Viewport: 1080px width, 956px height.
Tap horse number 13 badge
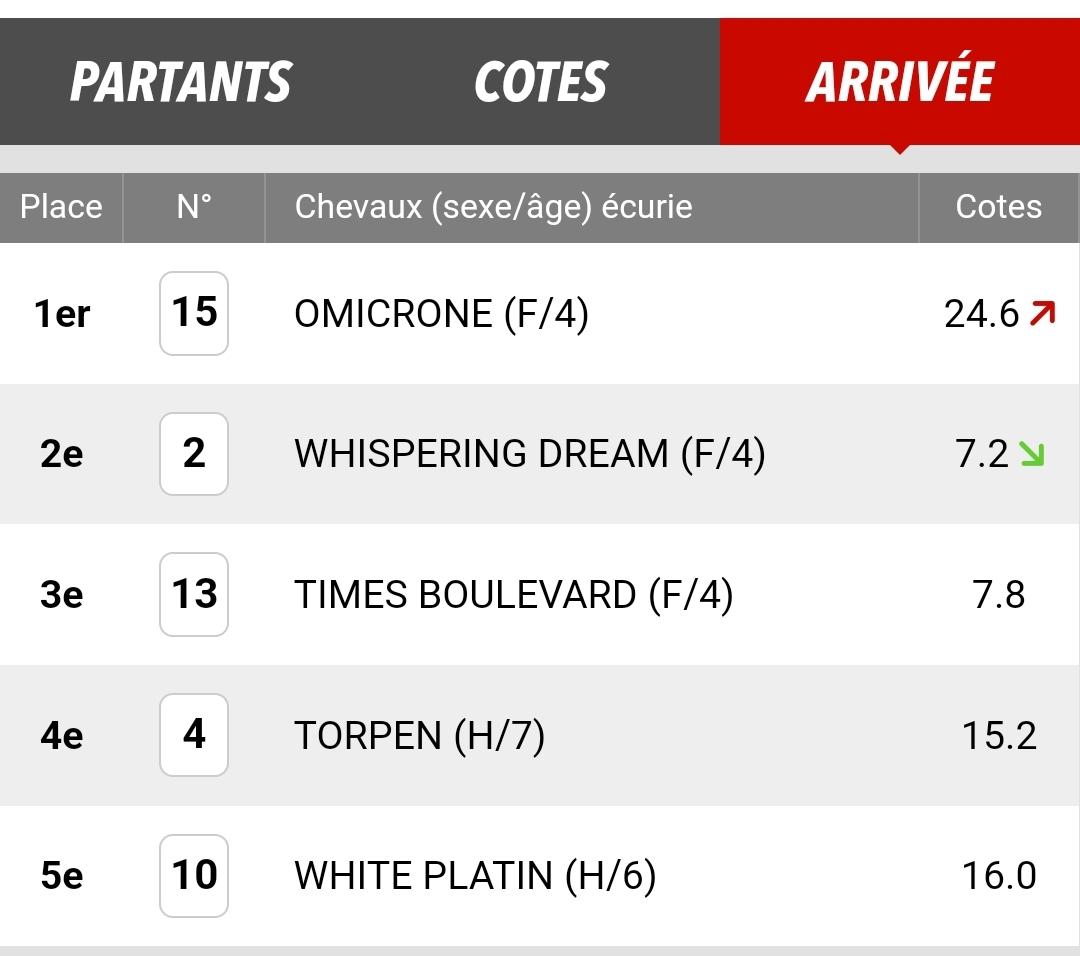click(194, 594)
